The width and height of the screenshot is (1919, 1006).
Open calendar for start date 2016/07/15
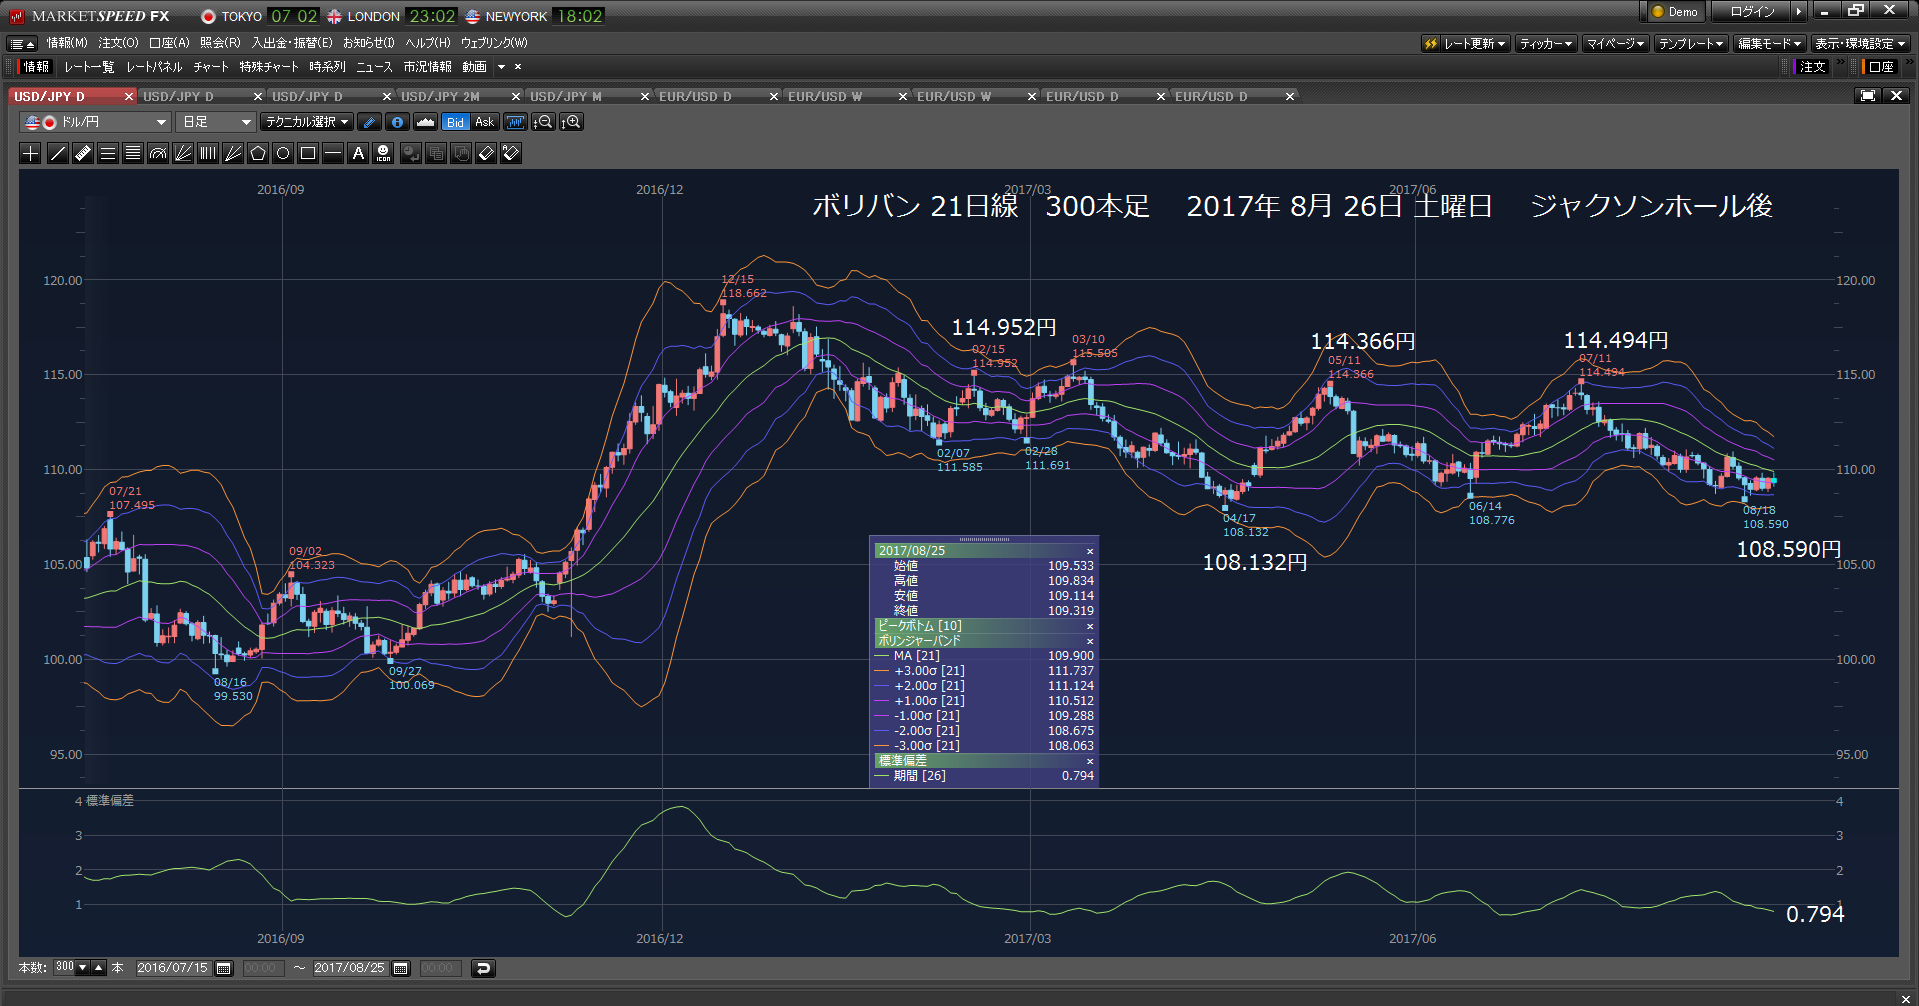click(224, 968)
